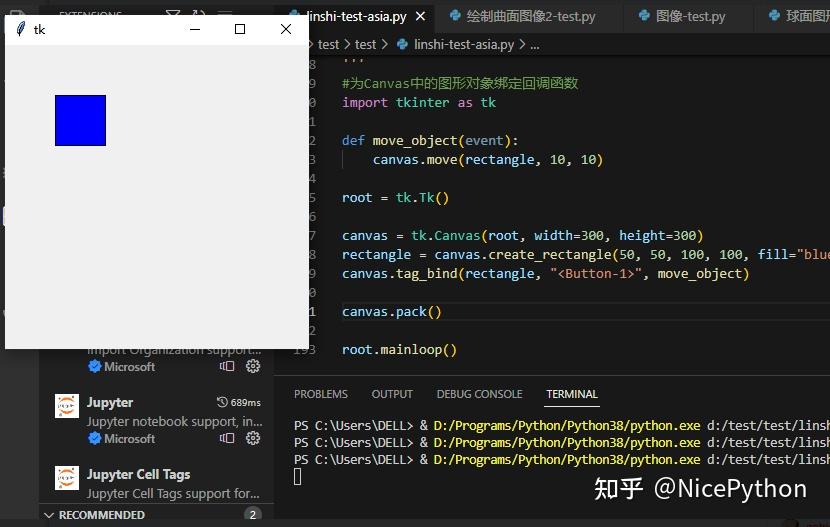Click the tk feather window icon
The height and width of the screenshot is (527, 830).
pos(21,29)
